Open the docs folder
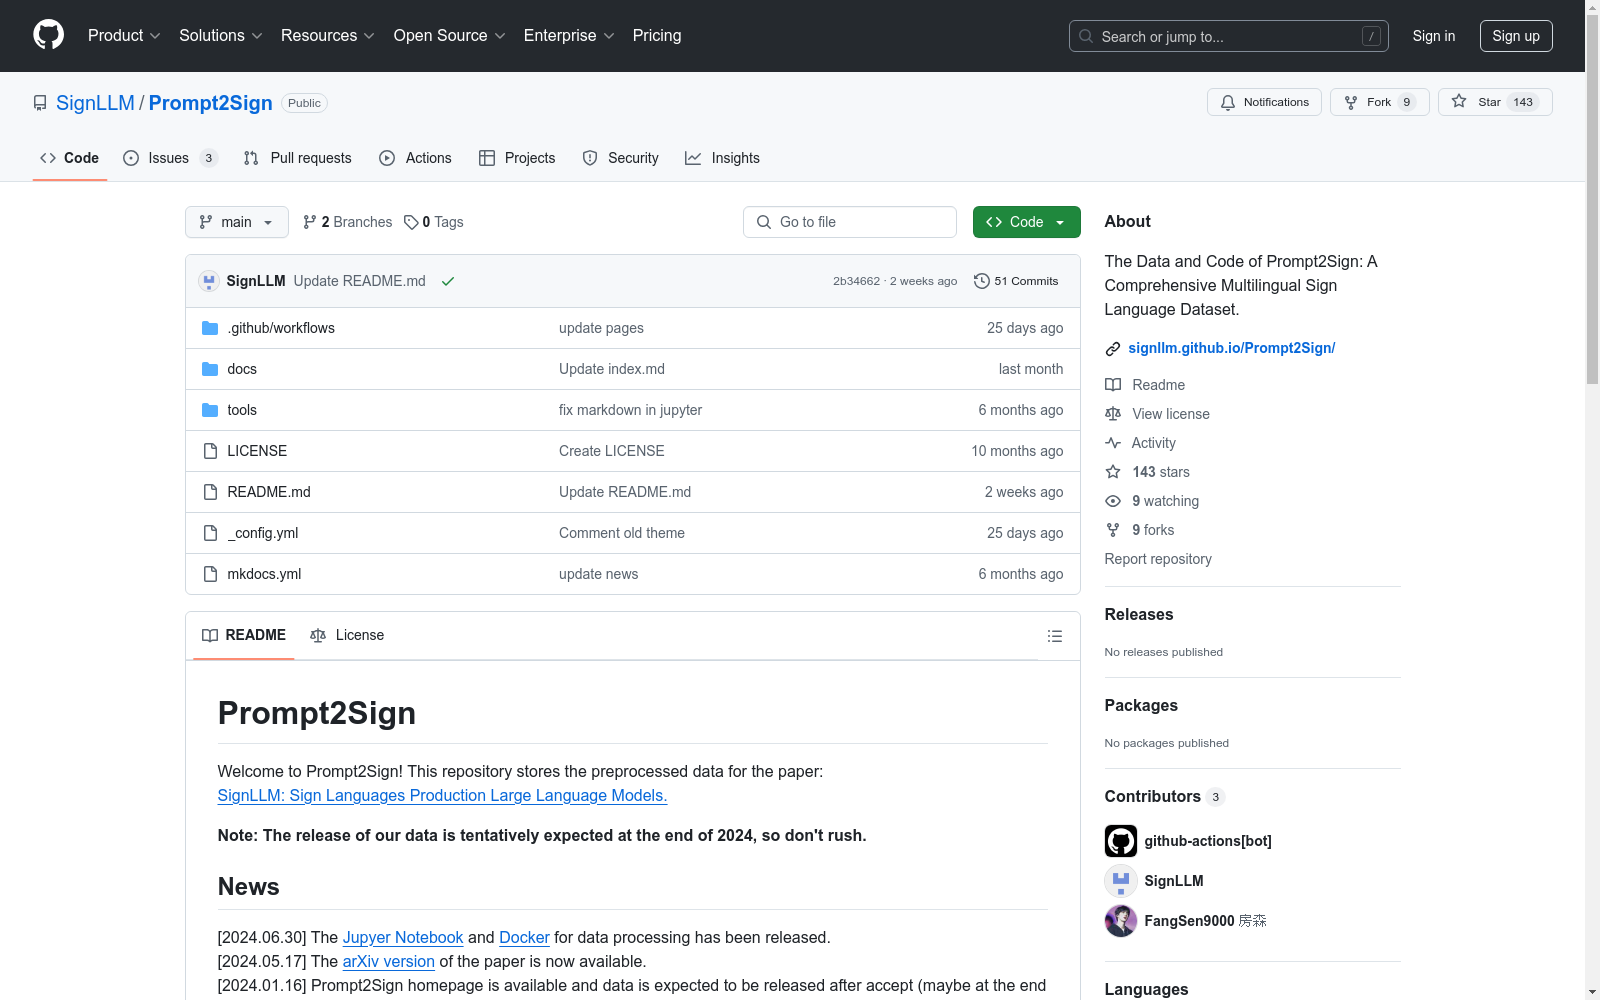 [x=242, y=369]
